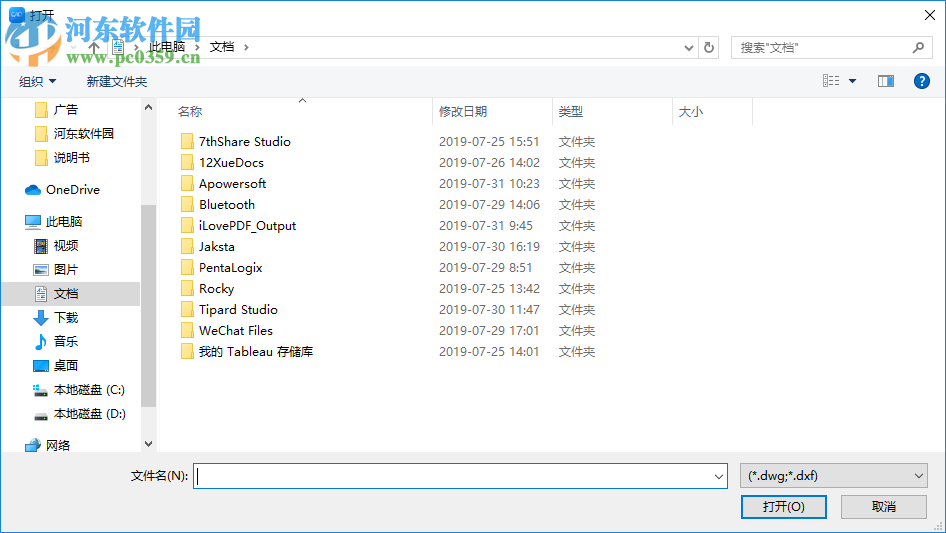Expand breadcrumb chevron after 此电脑

197,47
